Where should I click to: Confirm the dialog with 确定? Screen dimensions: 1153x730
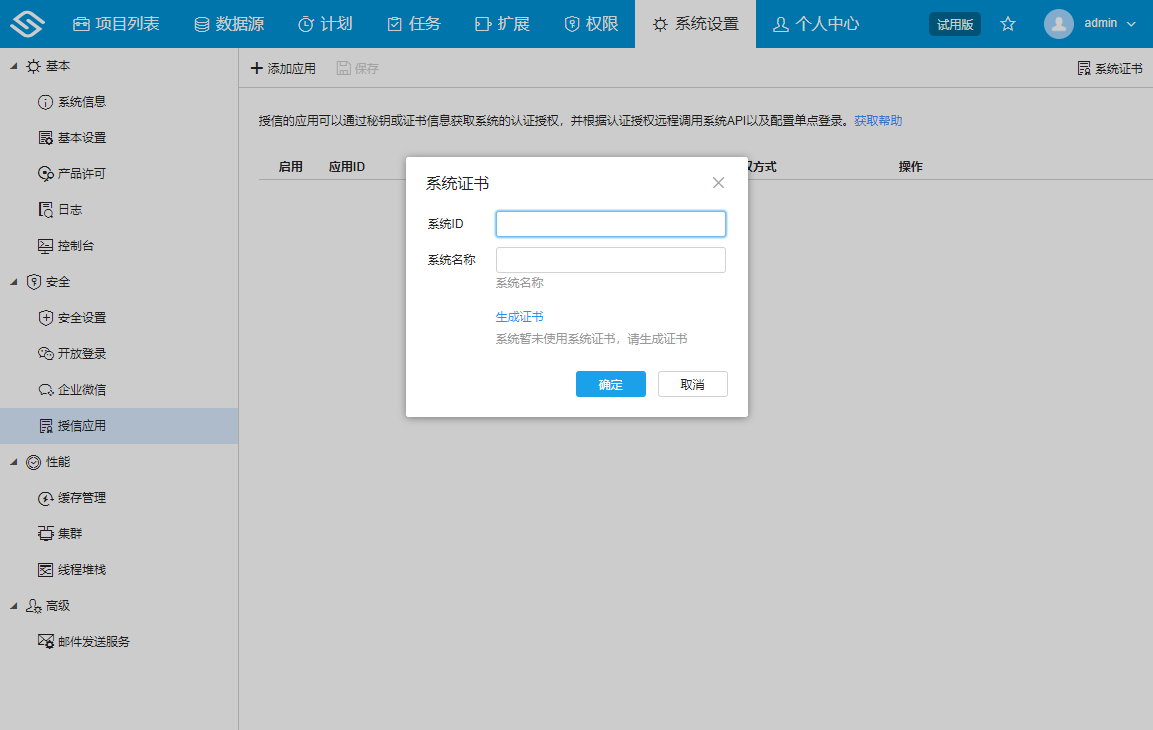coord(610,384)
